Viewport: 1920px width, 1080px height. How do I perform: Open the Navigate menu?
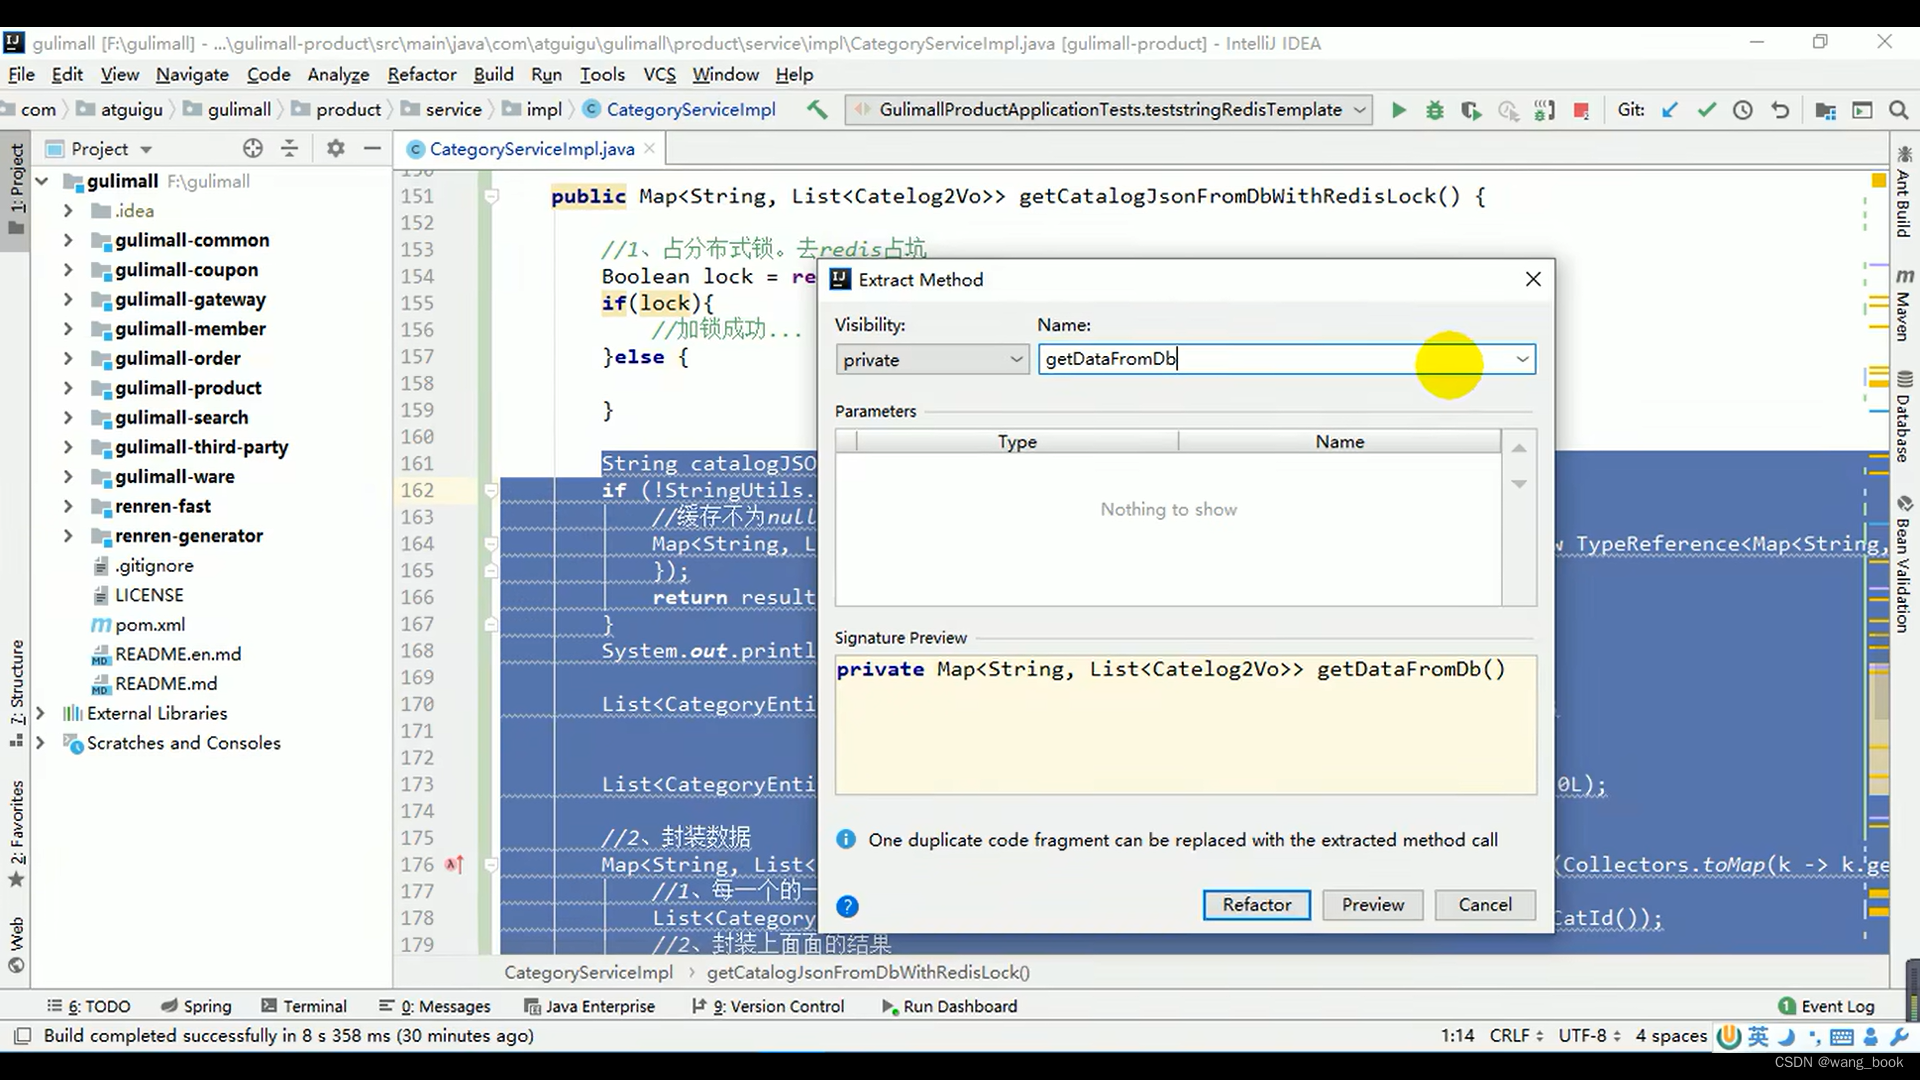pos(192,74)
